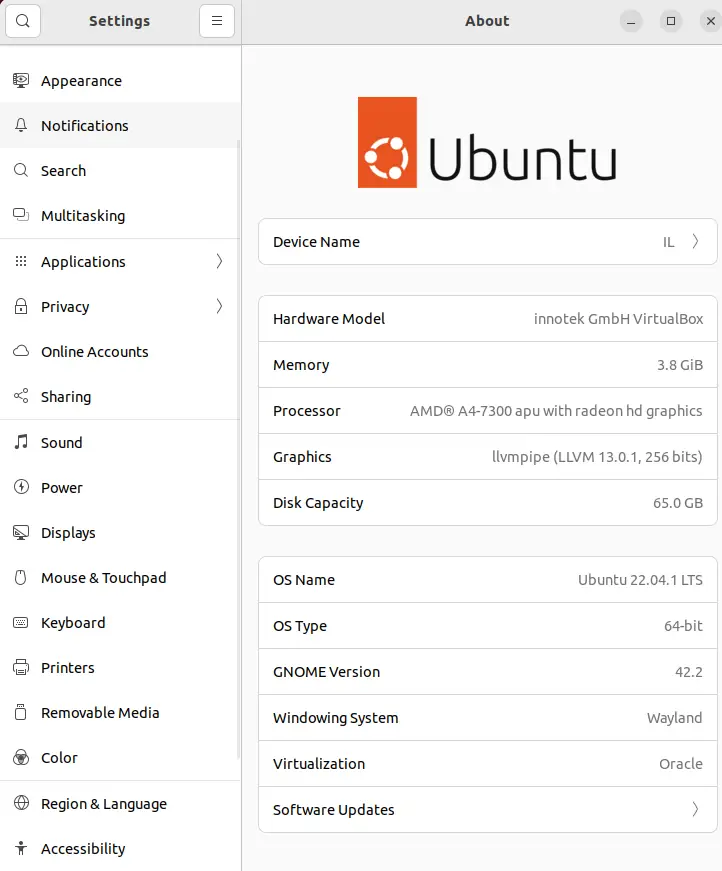Click the About window title
The height and width of the screenshot is (871, 722).
487,21
